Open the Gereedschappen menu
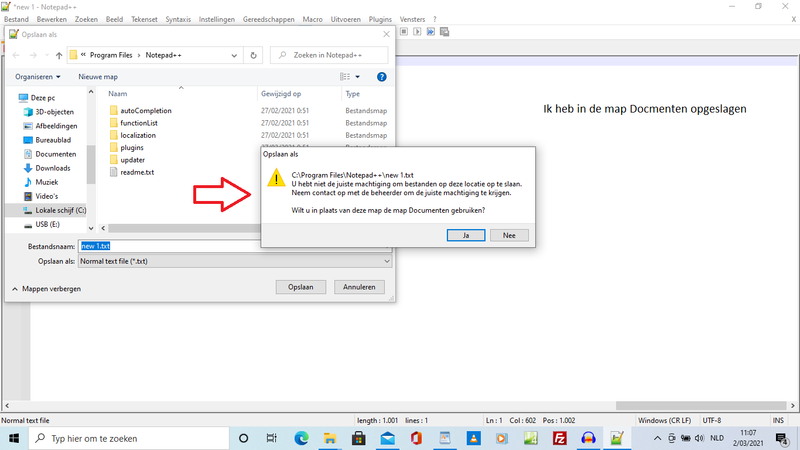 click(268, 19)
